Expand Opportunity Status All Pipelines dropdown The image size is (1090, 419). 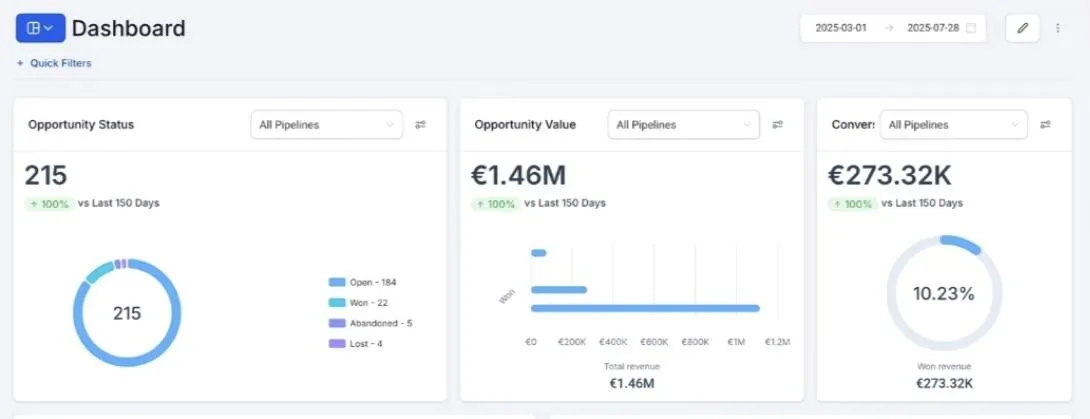pyautogui.click(x=326, y=125)
